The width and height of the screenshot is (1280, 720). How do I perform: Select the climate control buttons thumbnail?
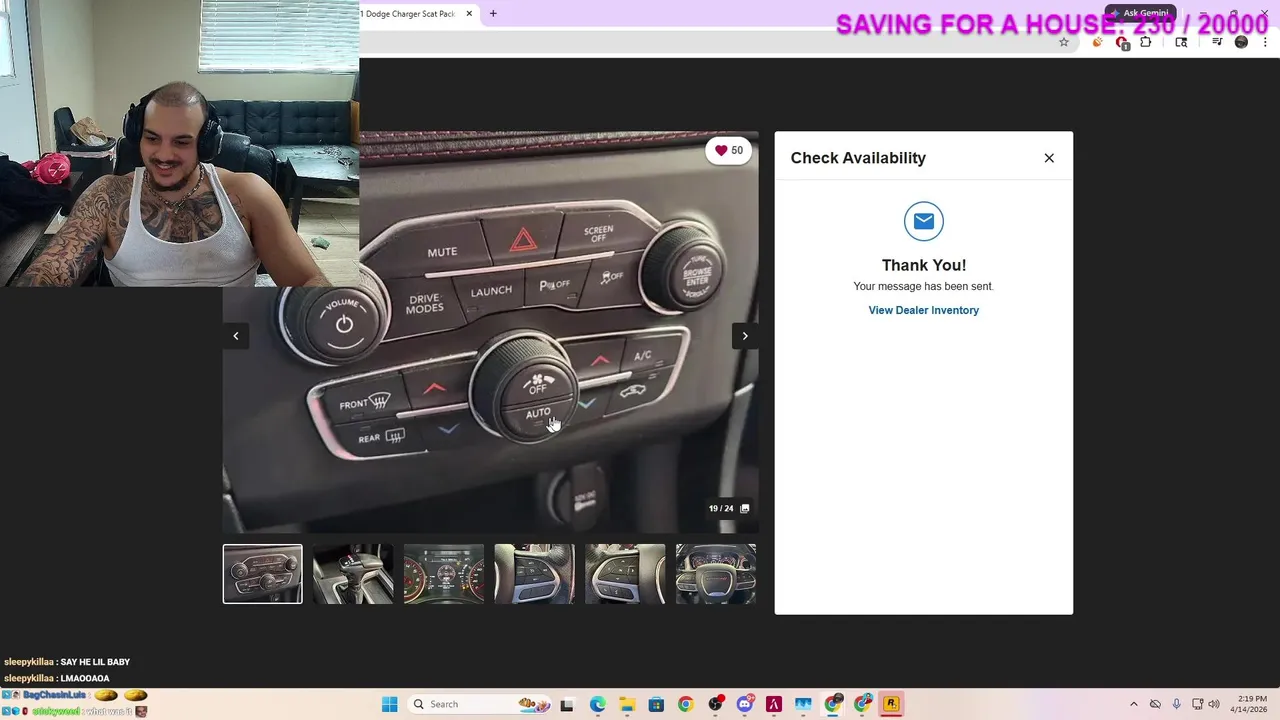262,574
